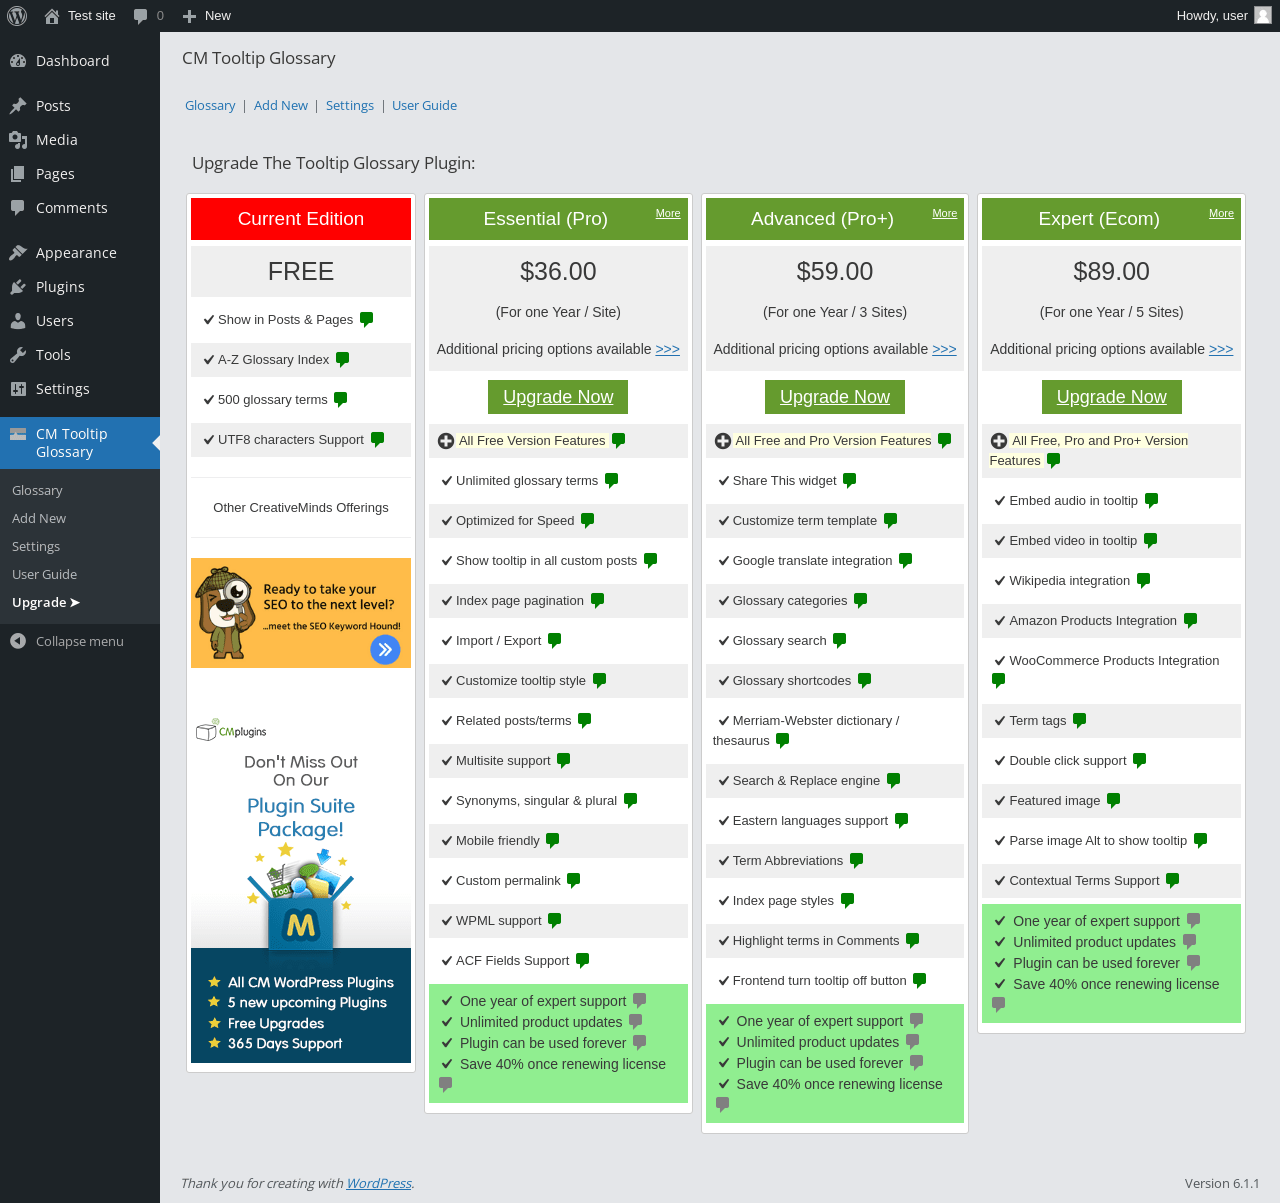Screen dimensions: 1280x1203
Task: Click More link on Expert (Ecom) header
Action: pos(1221,214)
